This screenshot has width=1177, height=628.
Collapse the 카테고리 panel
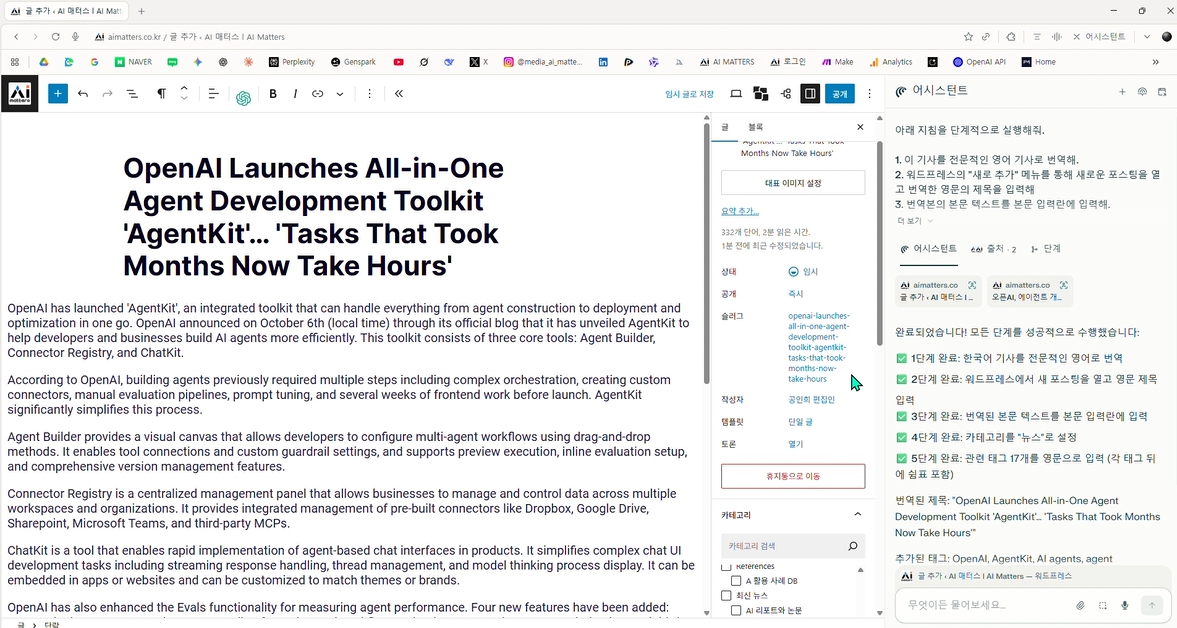tap(857, 514)
